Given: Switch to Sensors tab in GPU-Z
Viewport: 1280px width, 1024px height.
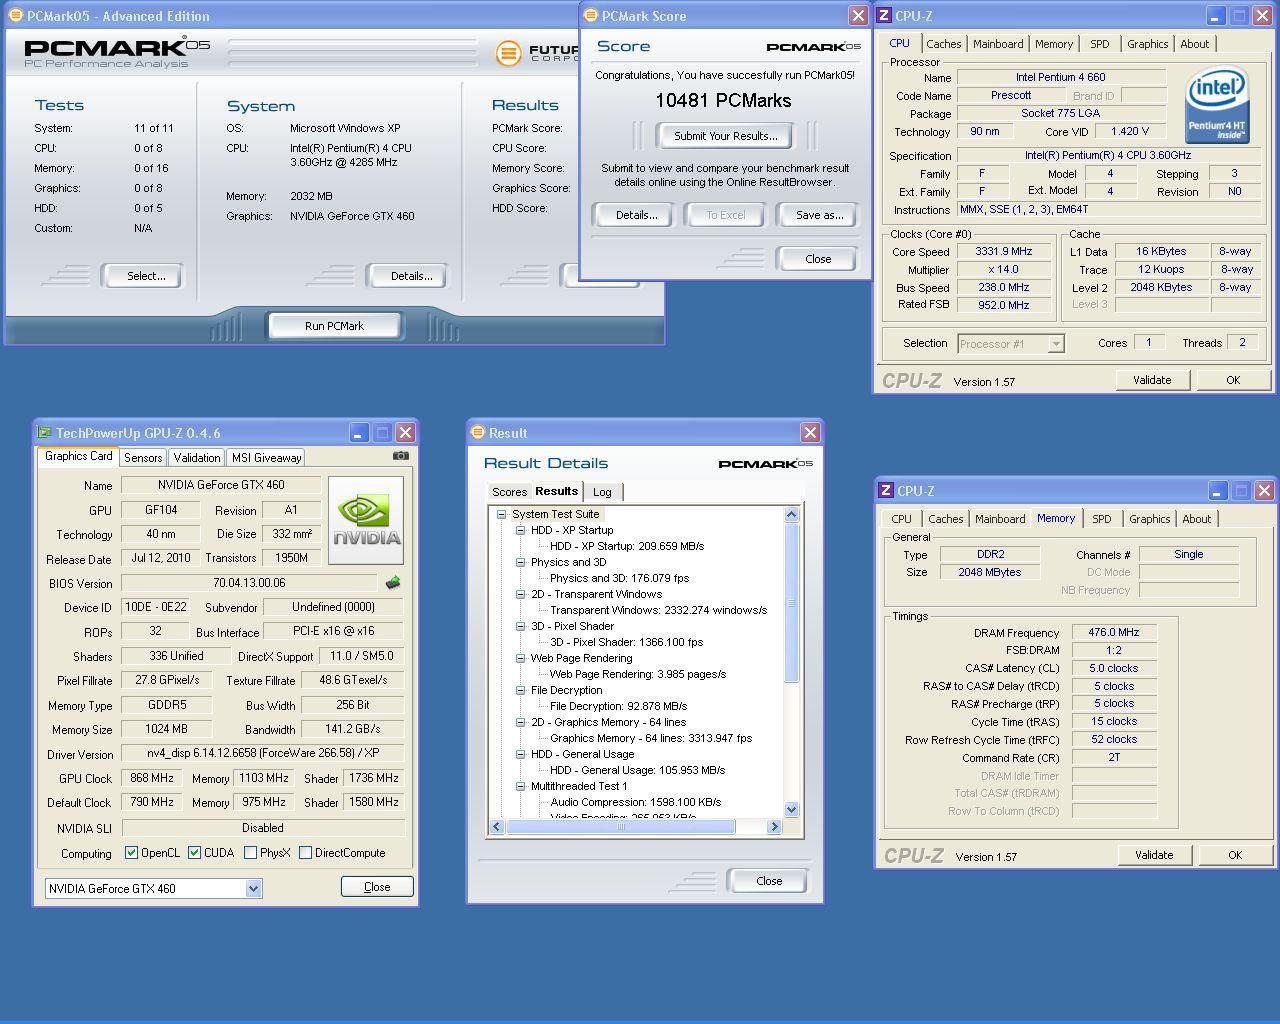Looking at the screenshot, I should click(143, 457).
